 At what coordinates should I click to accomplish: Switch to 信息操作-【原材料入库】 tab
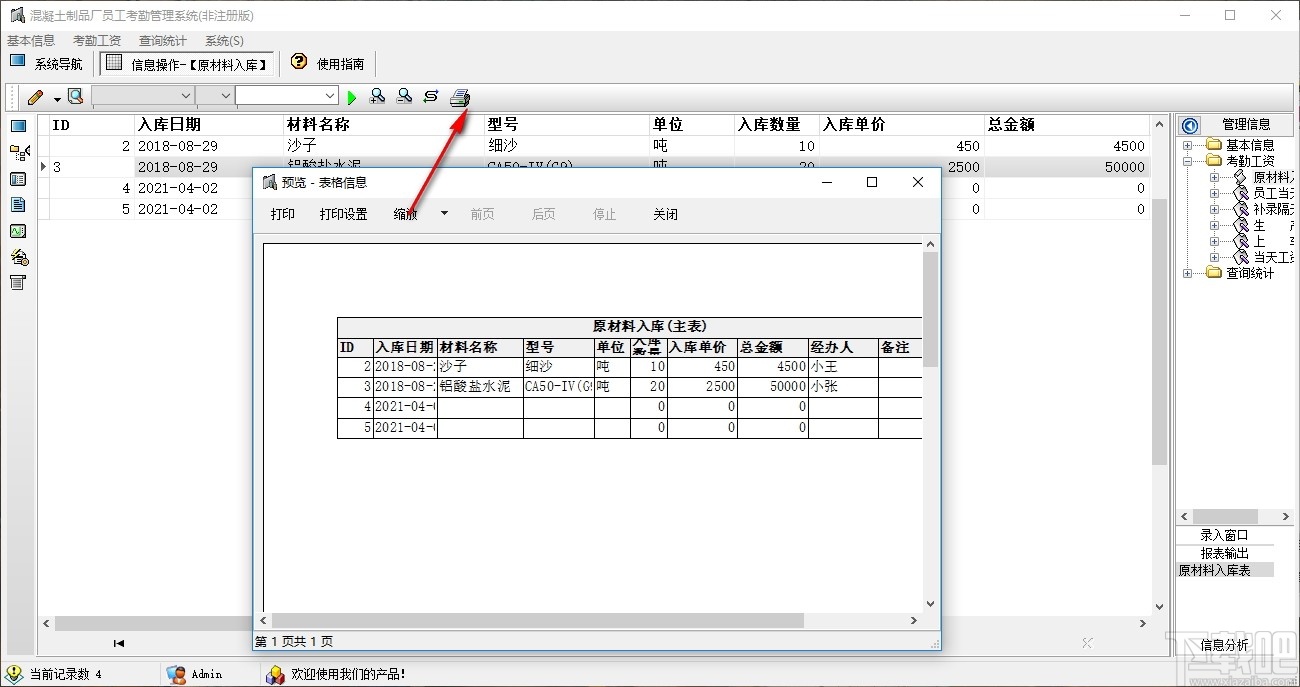coord(187,63)
